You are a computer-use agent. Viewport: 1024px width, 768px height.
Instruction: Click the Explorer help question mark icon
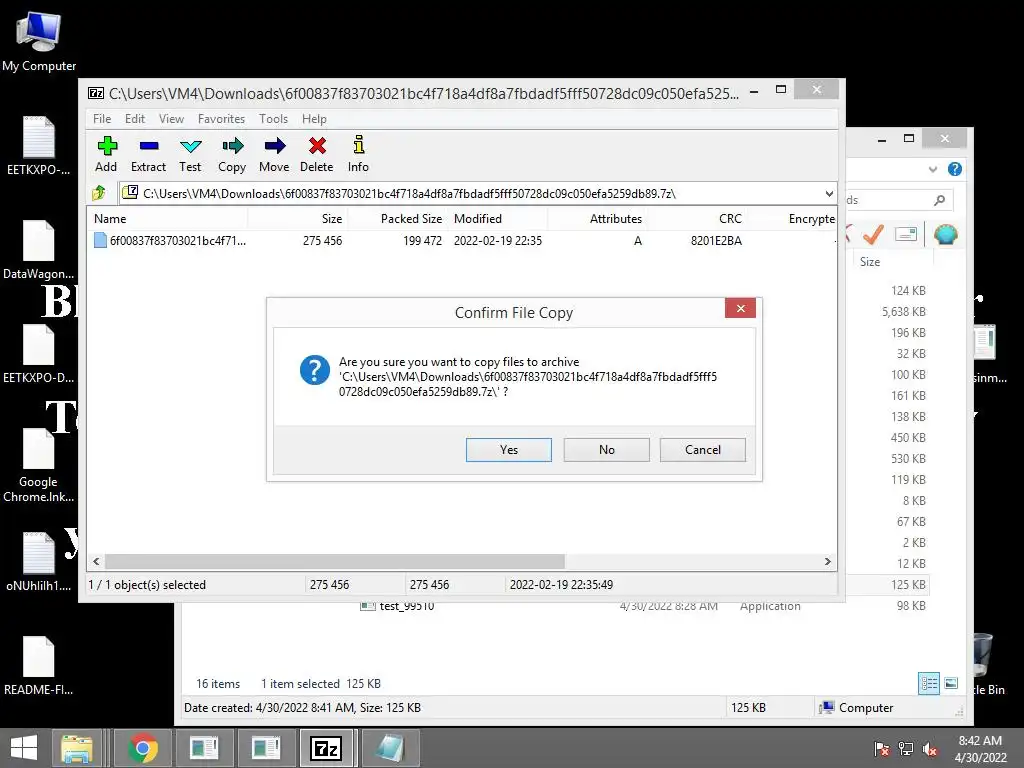[955, 169]
